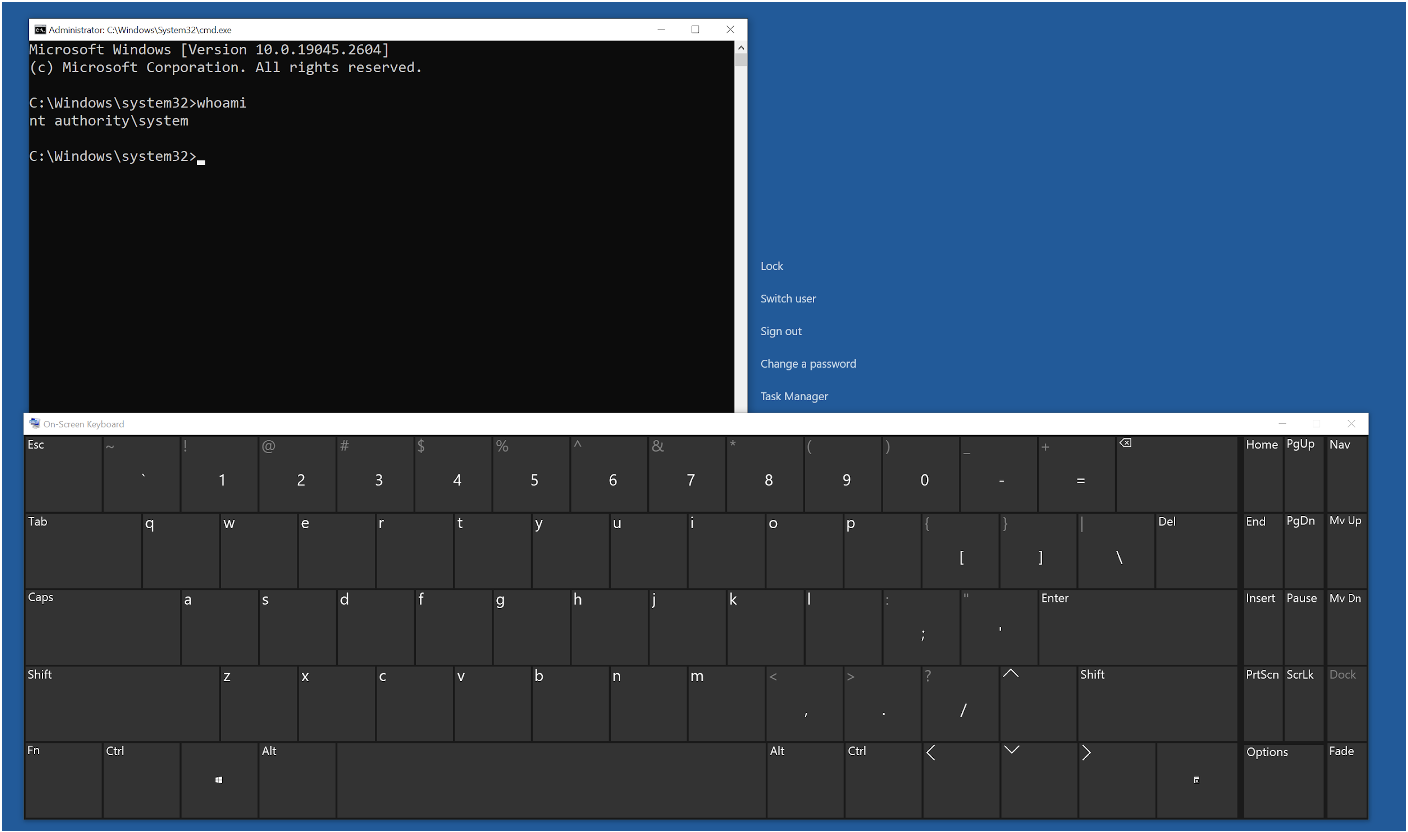
Task: Tap the PgDn key
Action: click(1304, 550)
